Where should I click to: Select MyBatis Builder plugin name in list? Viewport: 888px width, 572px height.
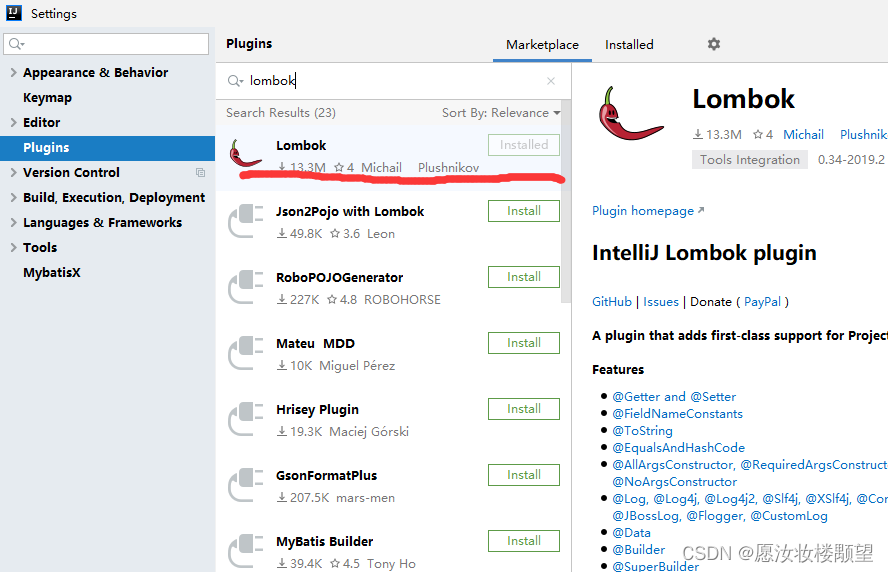coord(325,541)
